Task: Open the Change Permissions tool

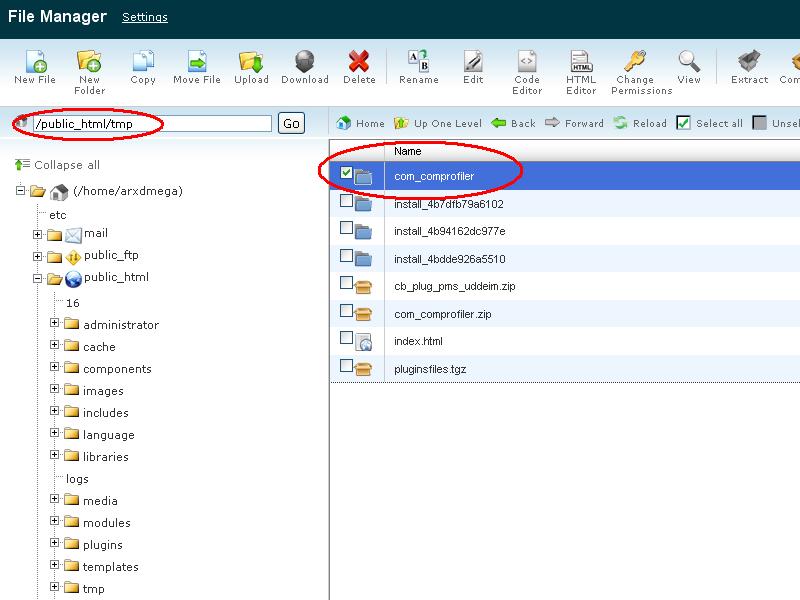Action: click(x=635, y=61)
